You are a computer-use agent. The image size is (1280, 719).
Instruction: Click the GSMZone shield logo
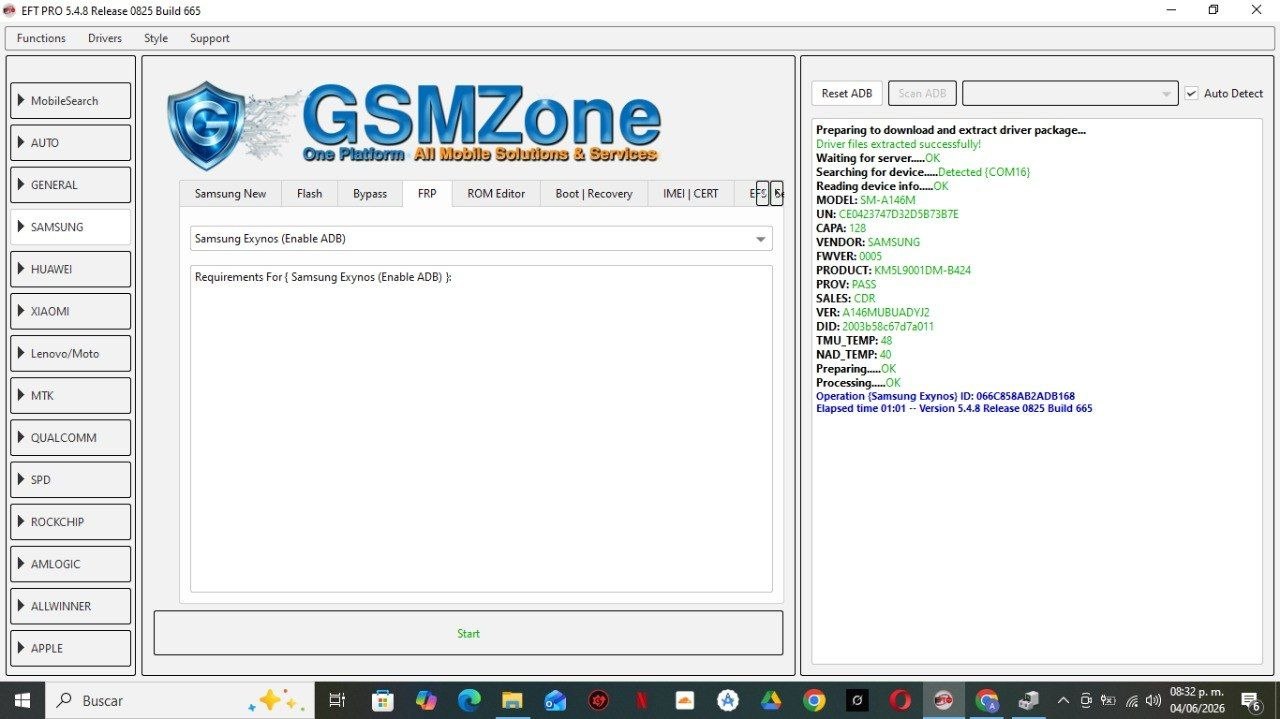(x=206, y=125)
